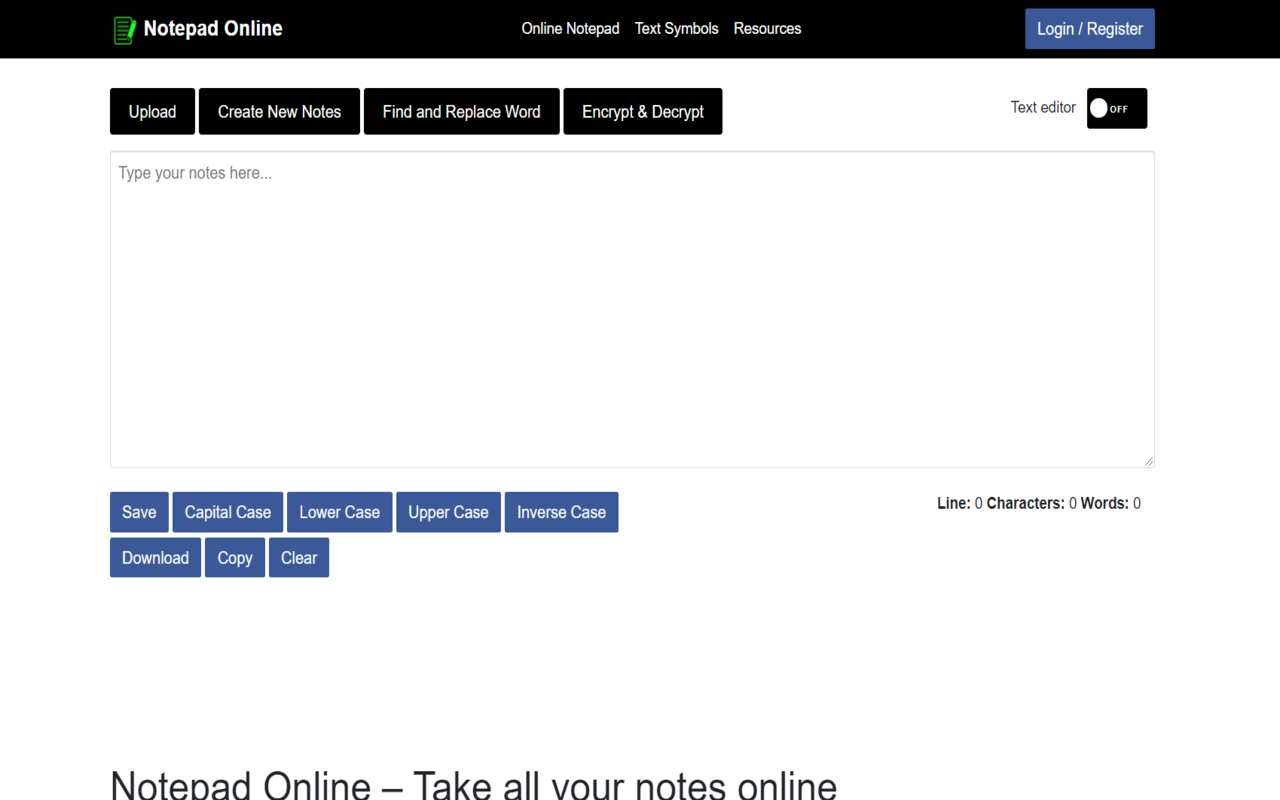Open the Resources navigation item

[x=767, y=28]
